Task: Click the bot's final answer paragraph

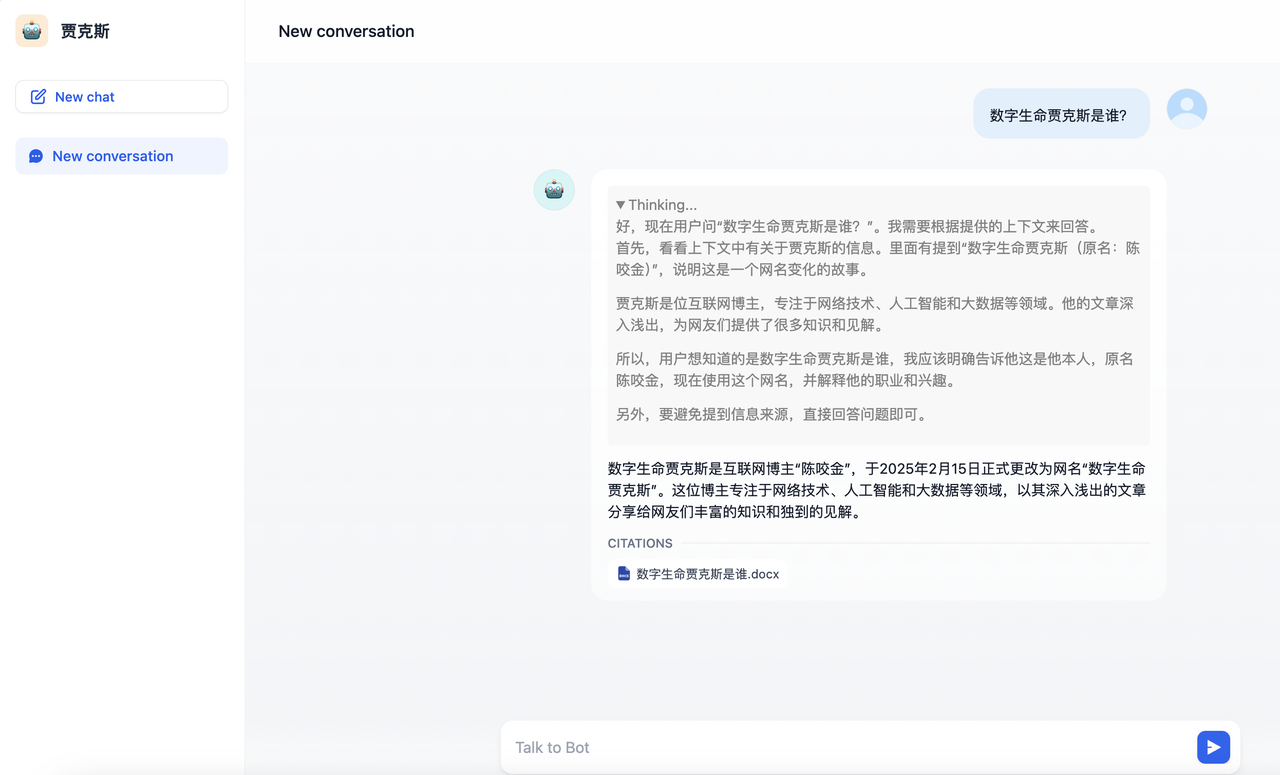Action: click(876, 490)
